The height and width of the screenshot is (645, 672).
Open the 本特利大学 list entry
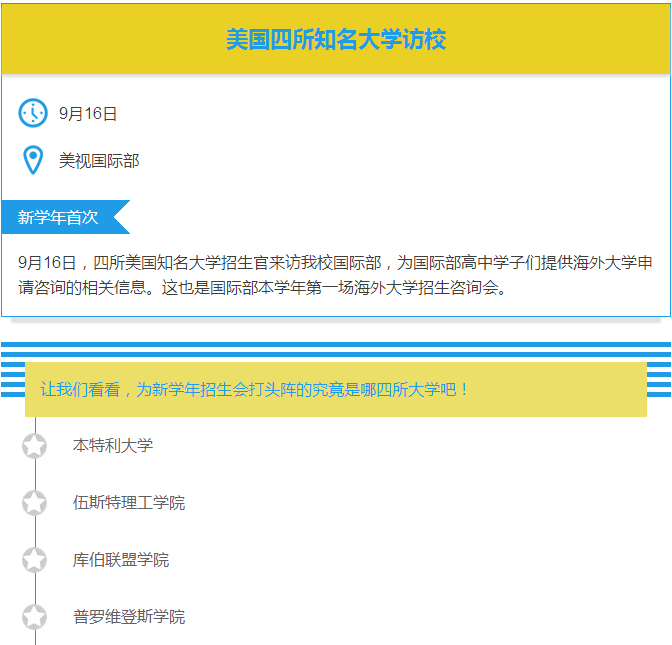click(x=113, y=446)
